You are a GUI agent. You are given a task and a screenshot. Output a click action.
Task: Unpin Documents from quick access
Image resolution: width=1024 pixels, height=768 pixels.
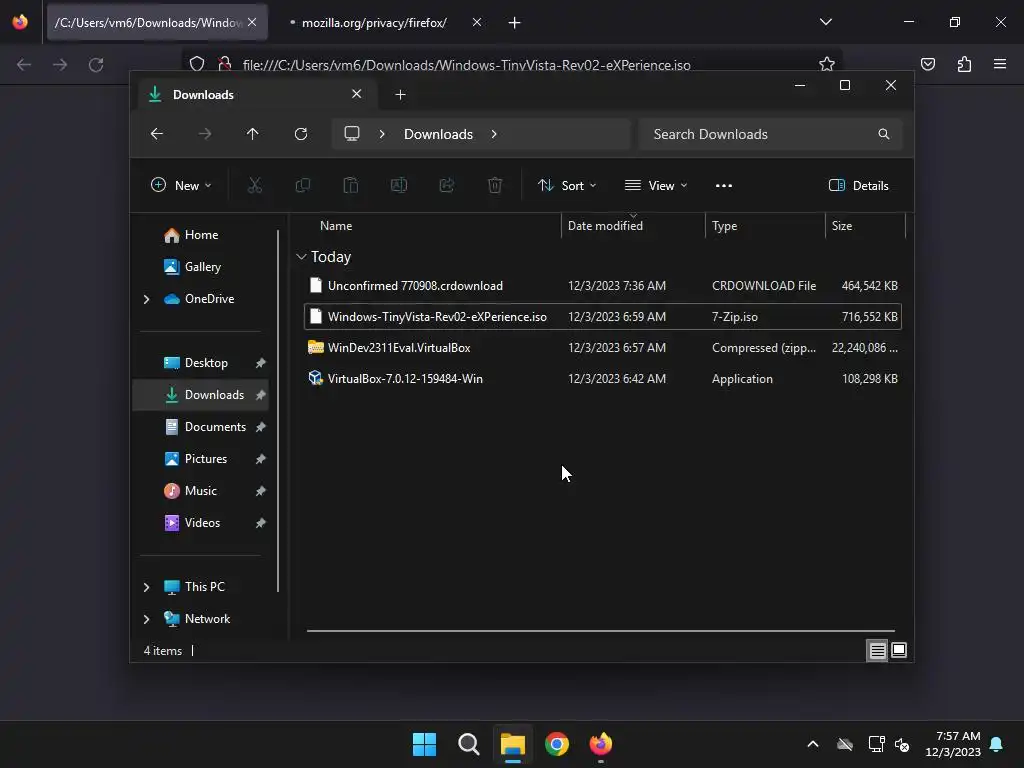click(261, 426)
